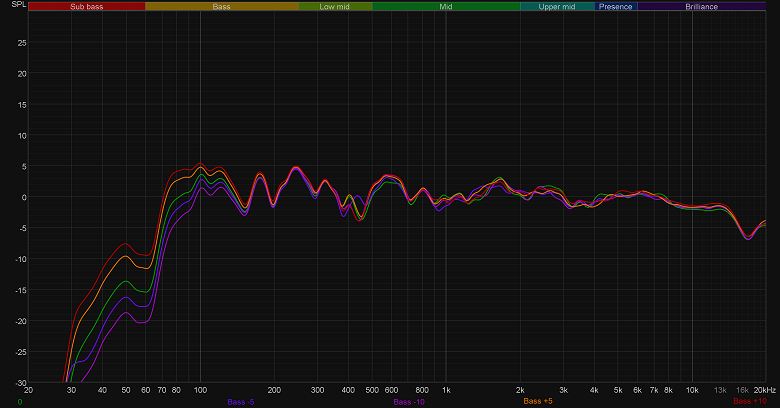Image resolution: width=780 pixels, height=408 pixels.
Task: Click the green 0 legend label
Action: point(20,402)
